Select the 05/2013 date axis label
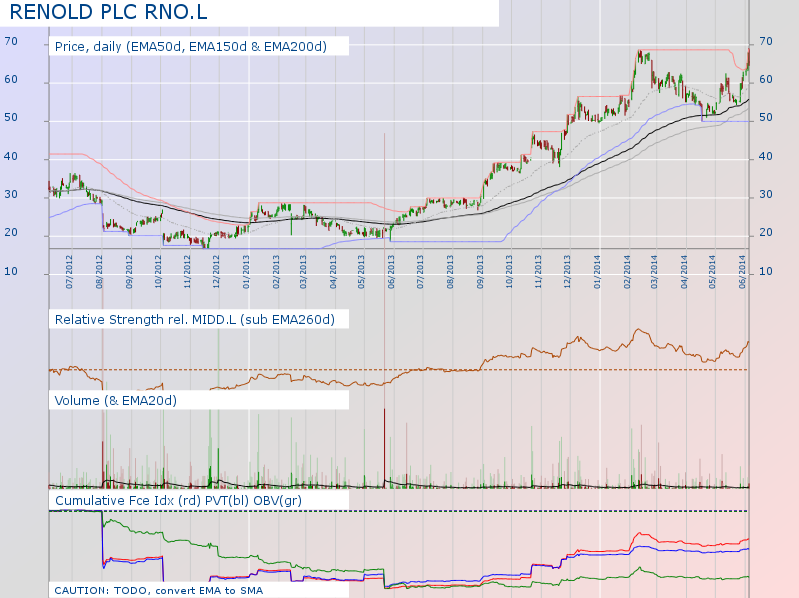Screen dimensions: 799x598 (x=361, y=272)
